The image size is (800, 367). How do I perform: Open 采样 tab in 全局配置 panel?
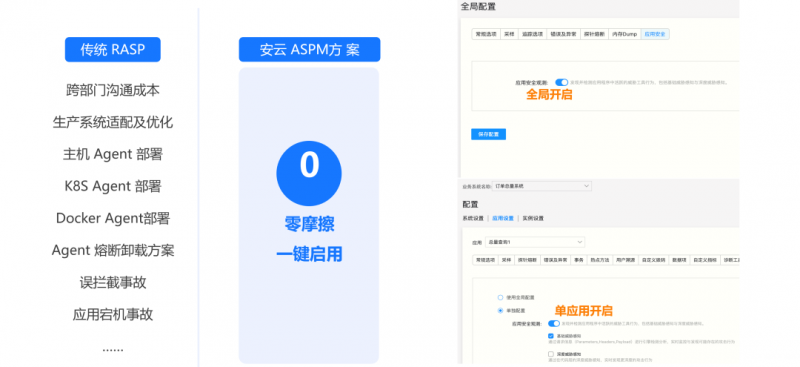(509, 34)
